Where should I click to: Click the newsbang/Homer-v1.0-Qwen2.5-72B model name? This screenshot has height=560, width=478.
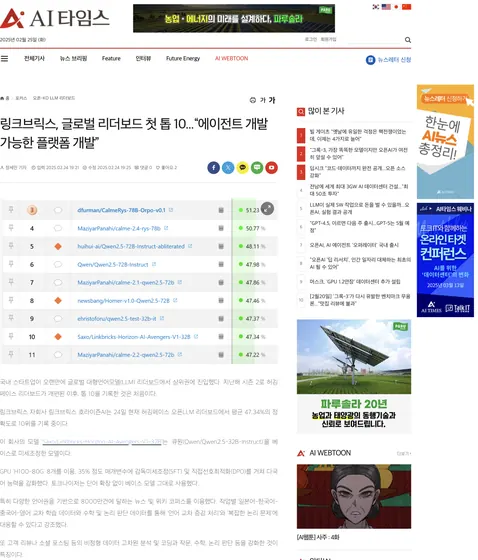coord(123,300)
